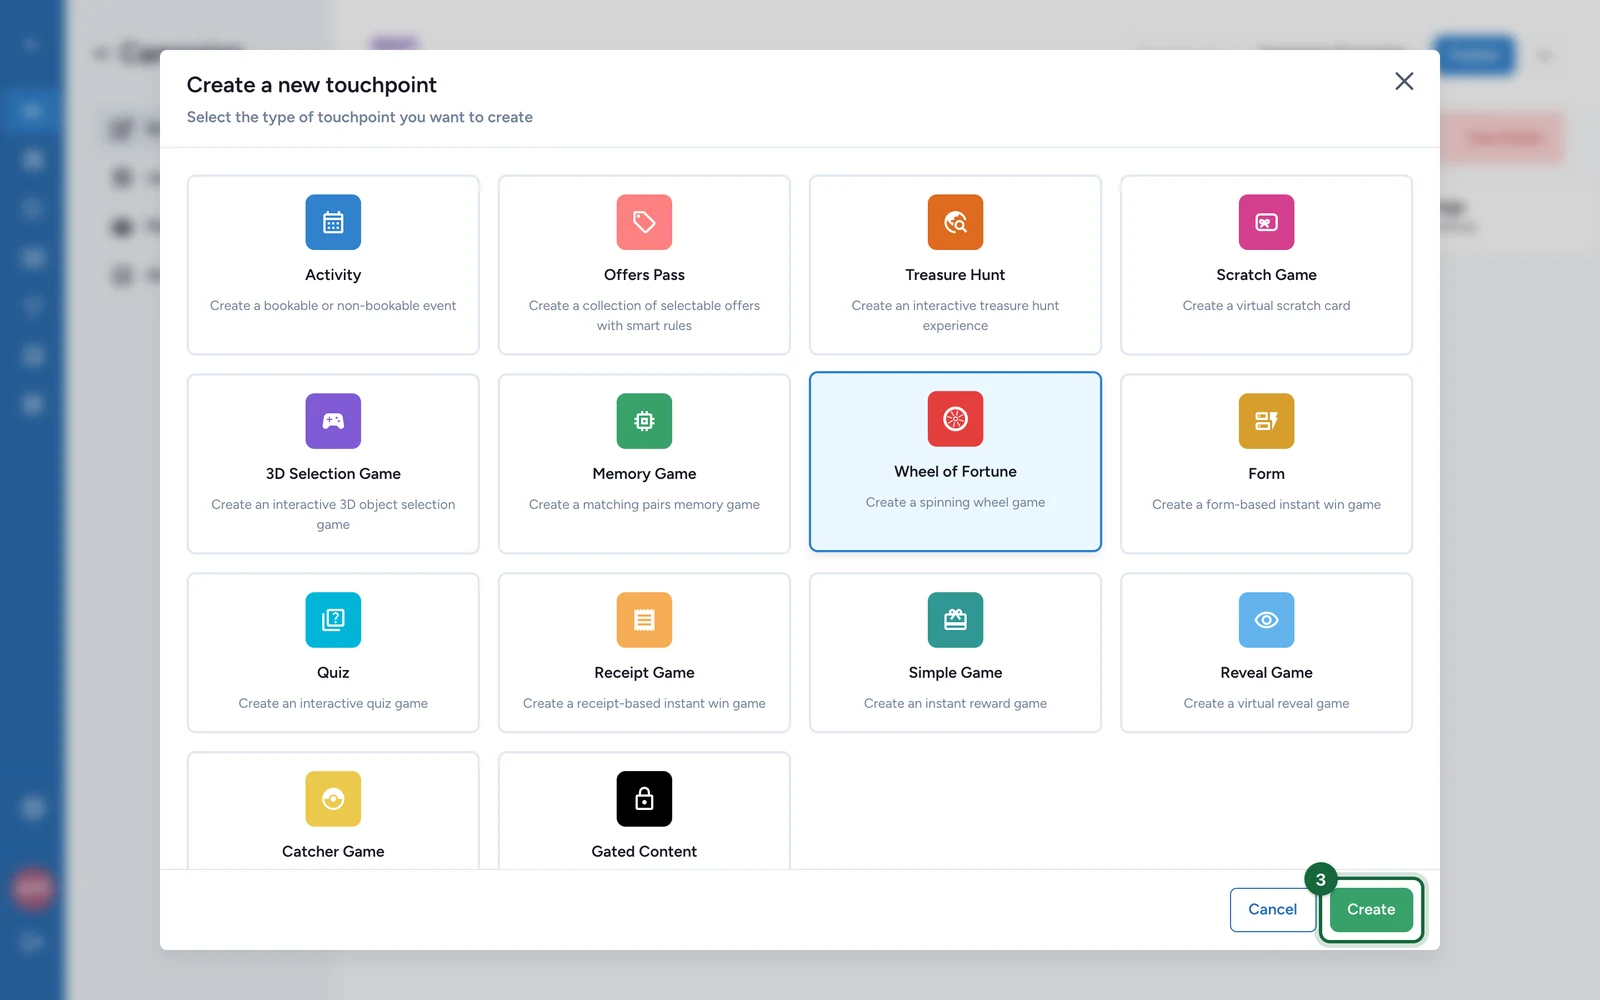Click 'Create an interactive 3D object selection game' text
1600x1000 pixels.
click(x=333, y=515)
